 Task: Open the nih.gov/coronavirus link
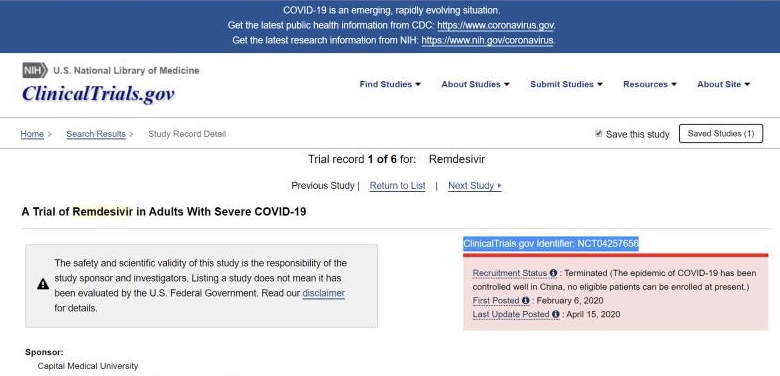tap(487, 40)
